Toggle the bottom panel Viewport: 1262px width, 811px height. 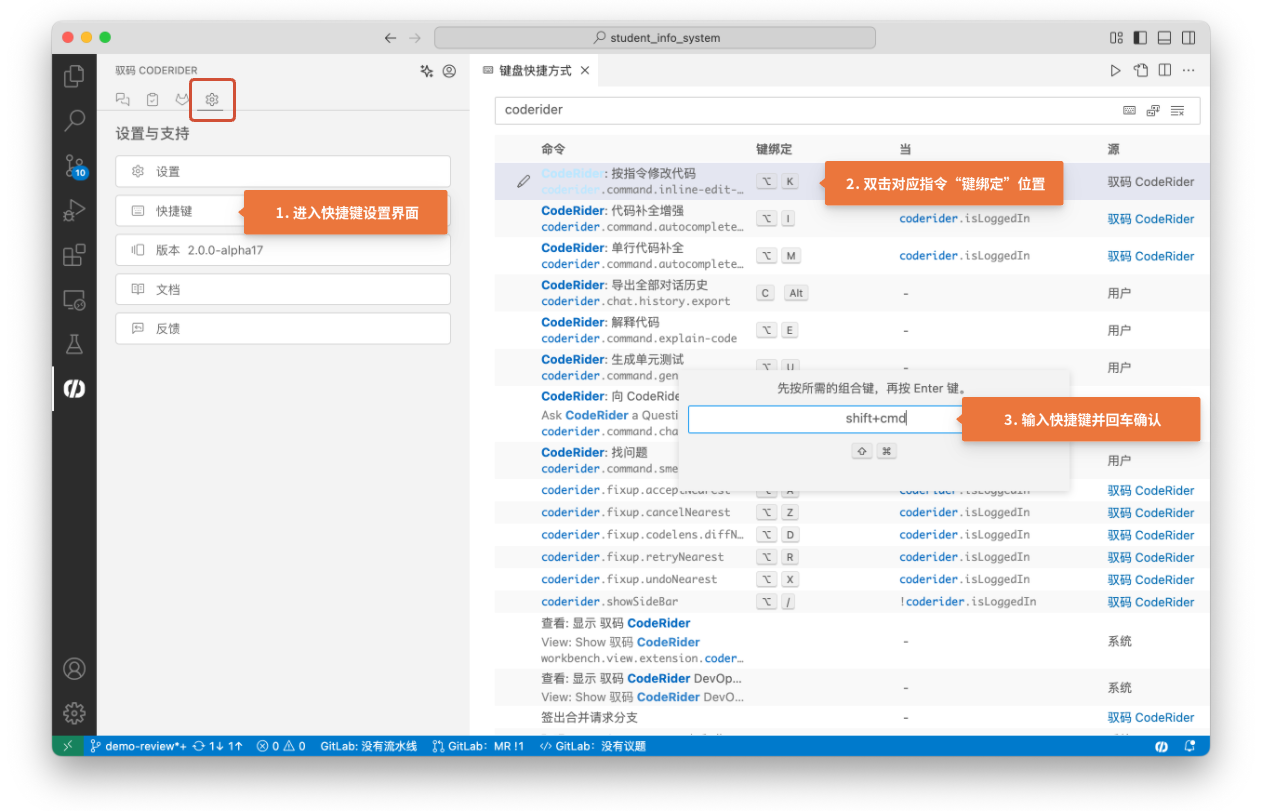coord(1164,38)
